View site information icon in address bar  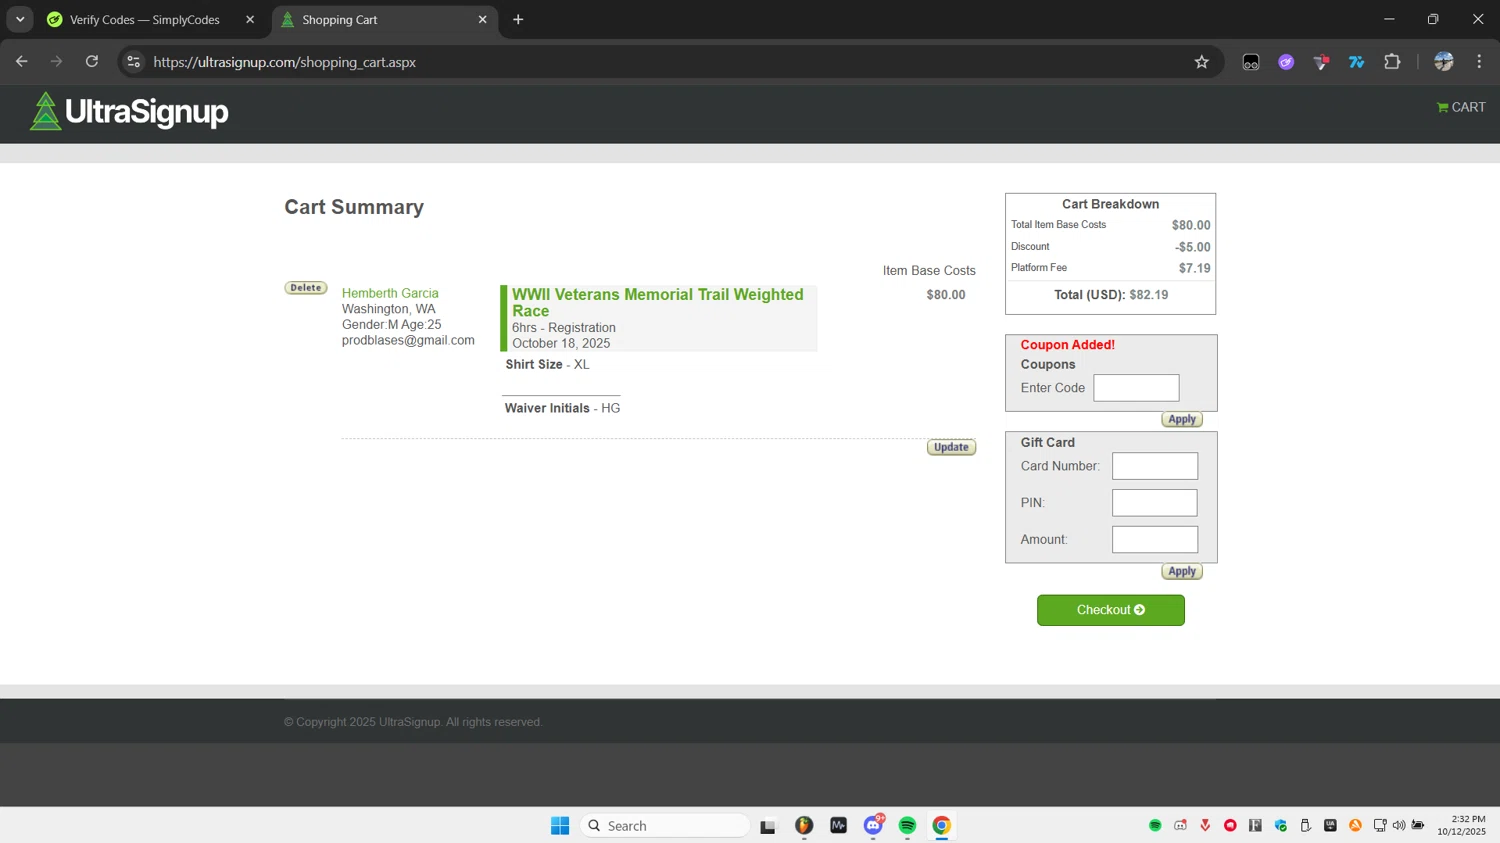click(134, 62)
